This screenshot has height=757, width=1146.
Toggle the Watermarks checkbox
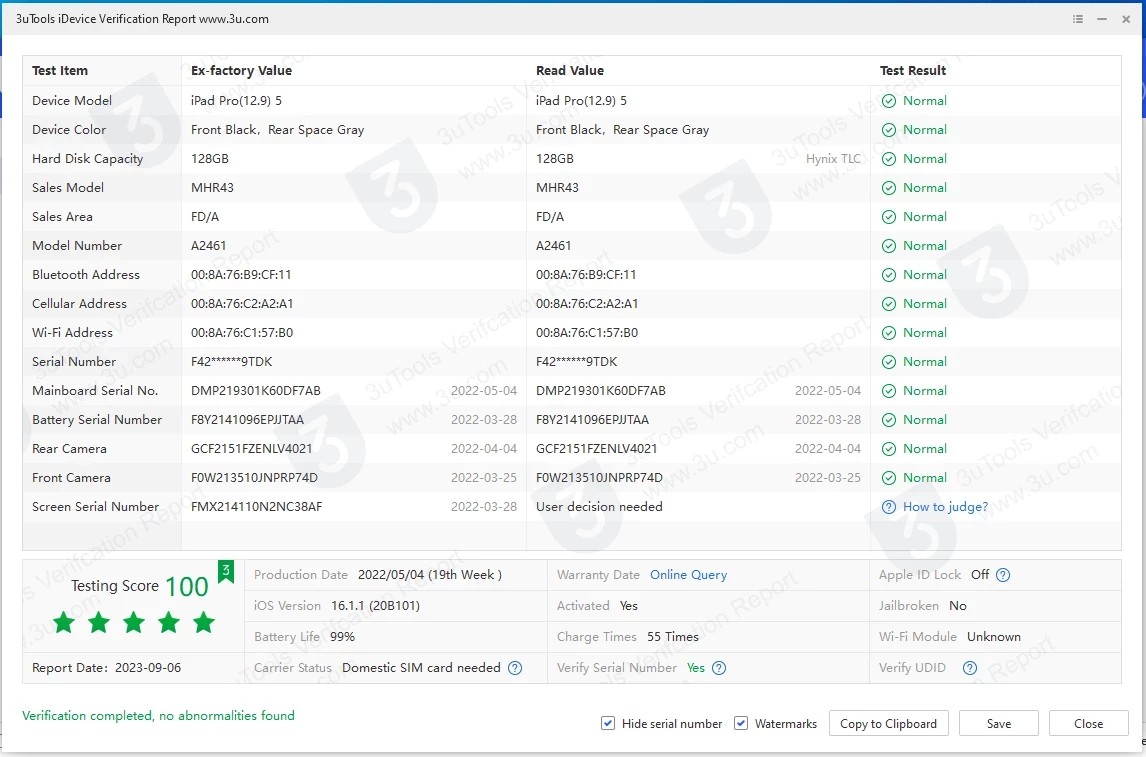[740, 723]
